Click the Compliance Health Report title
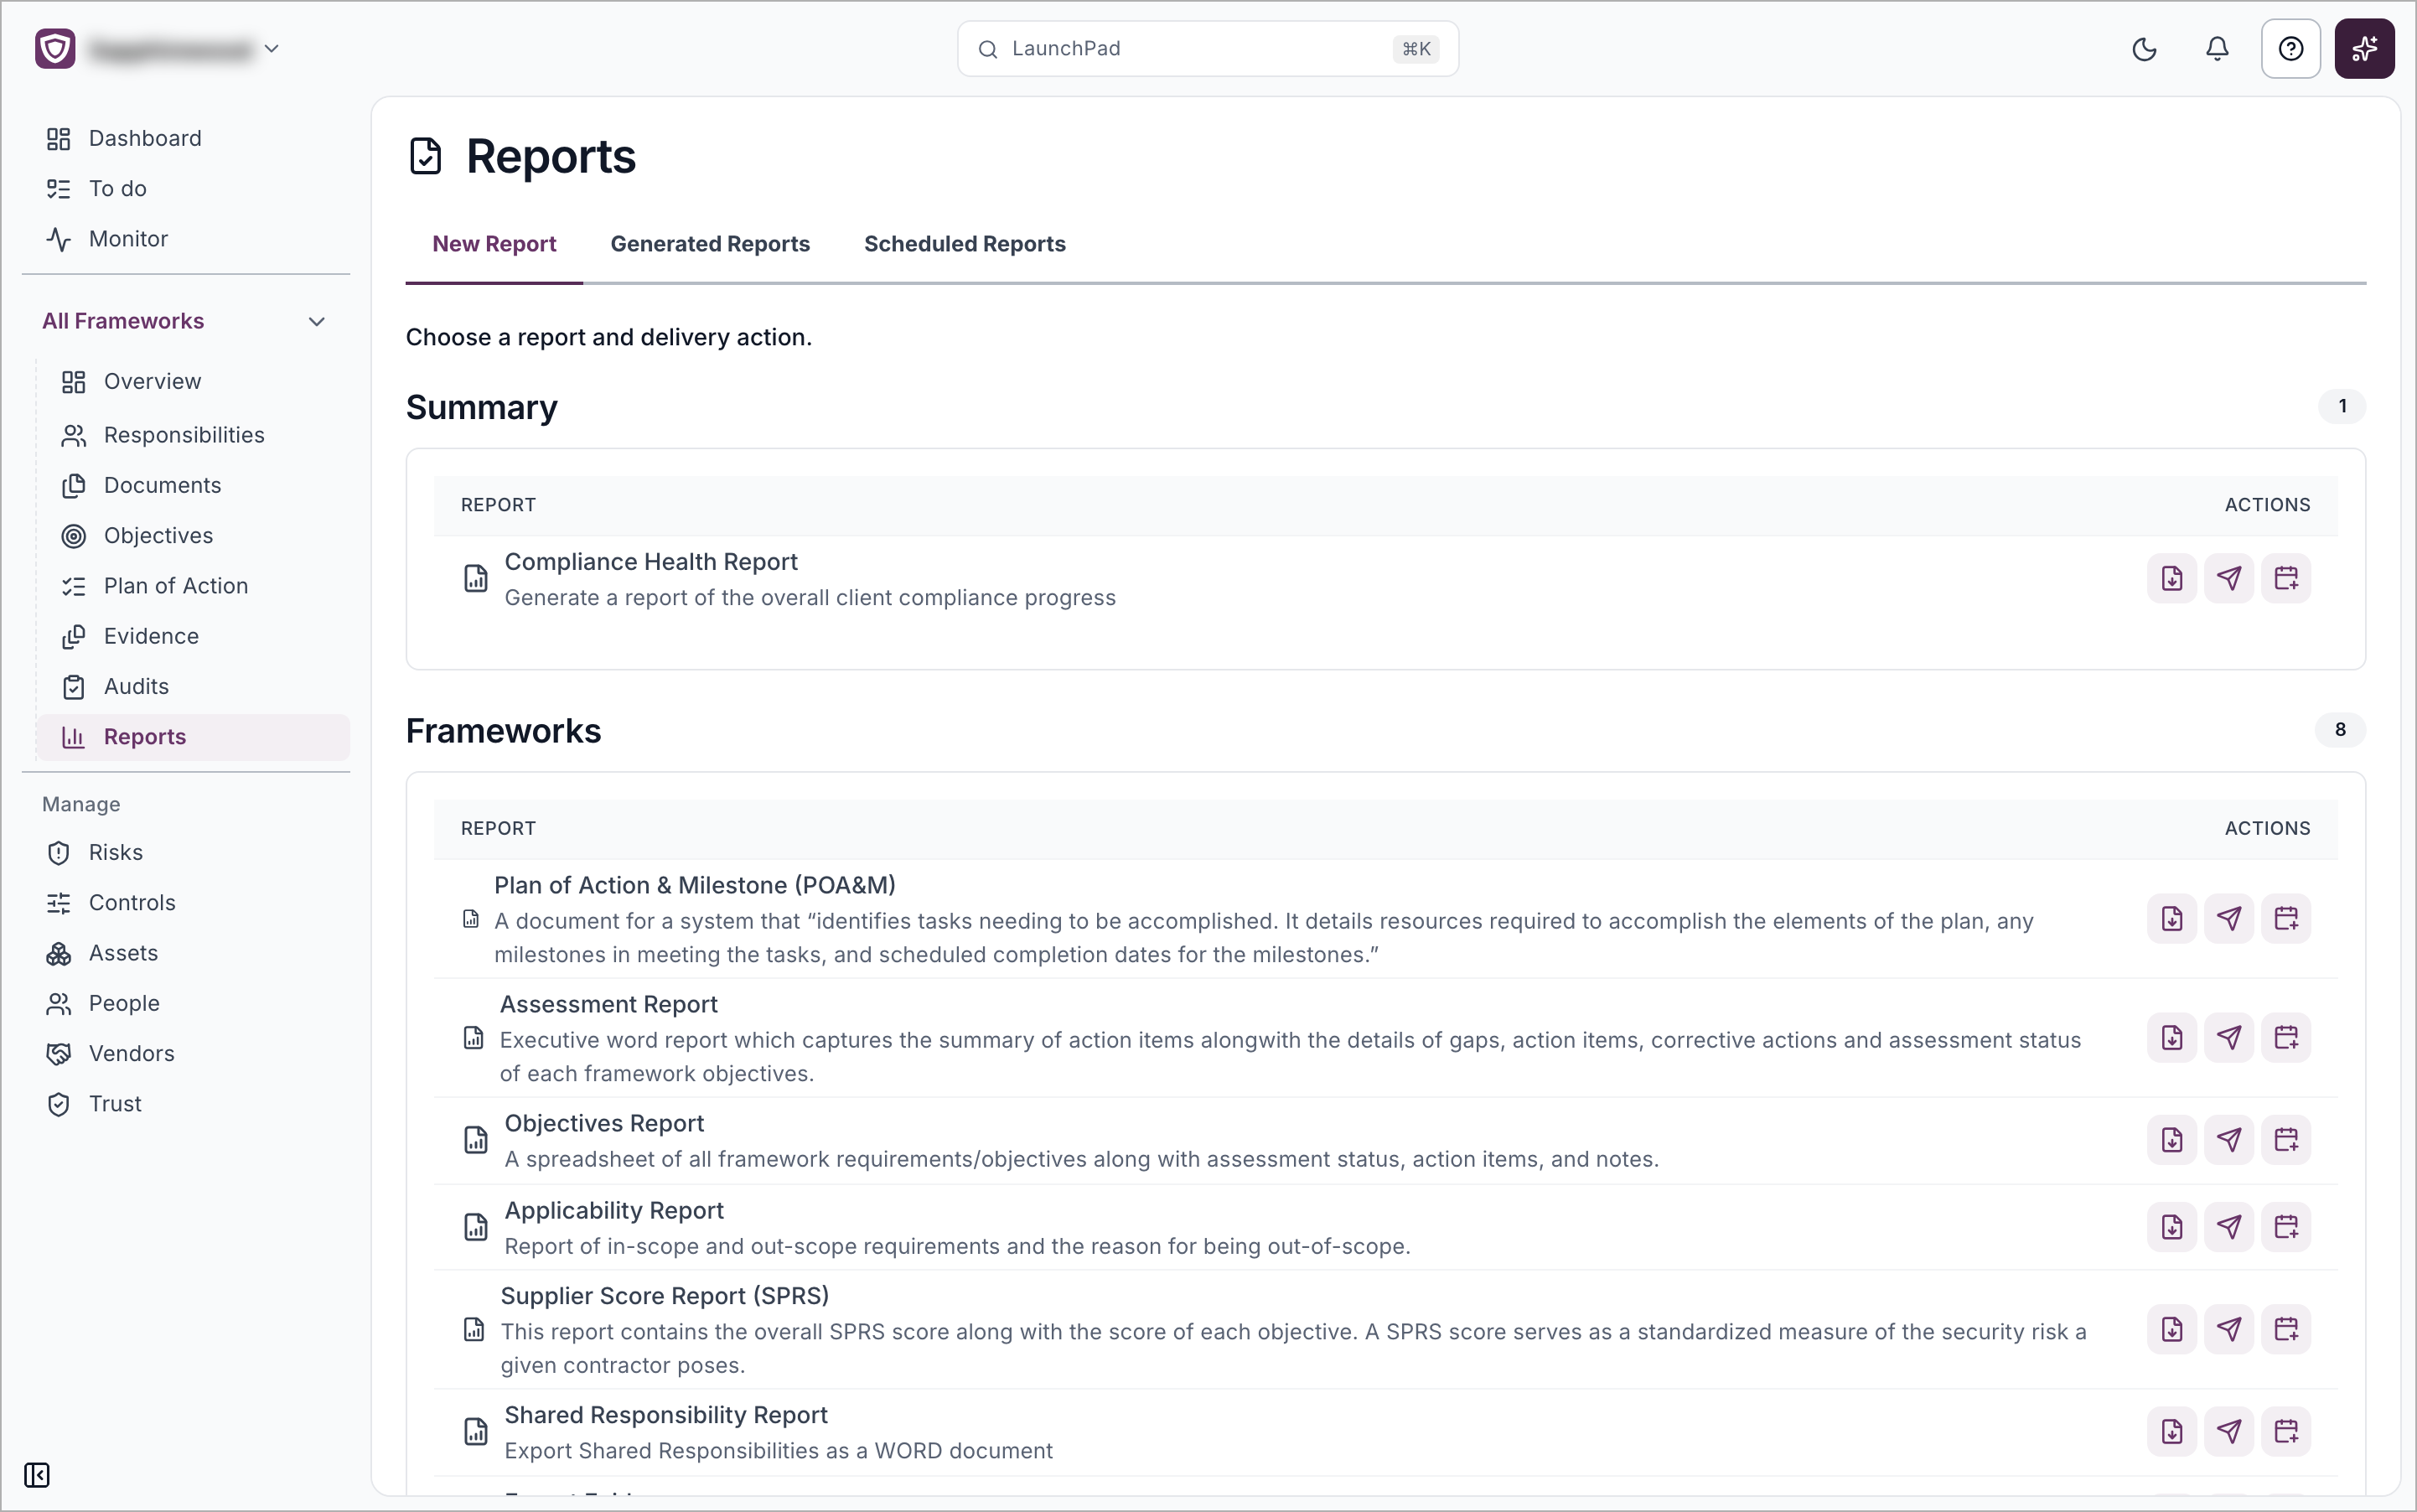2417x1512 pixels. (x=650, y=562)
